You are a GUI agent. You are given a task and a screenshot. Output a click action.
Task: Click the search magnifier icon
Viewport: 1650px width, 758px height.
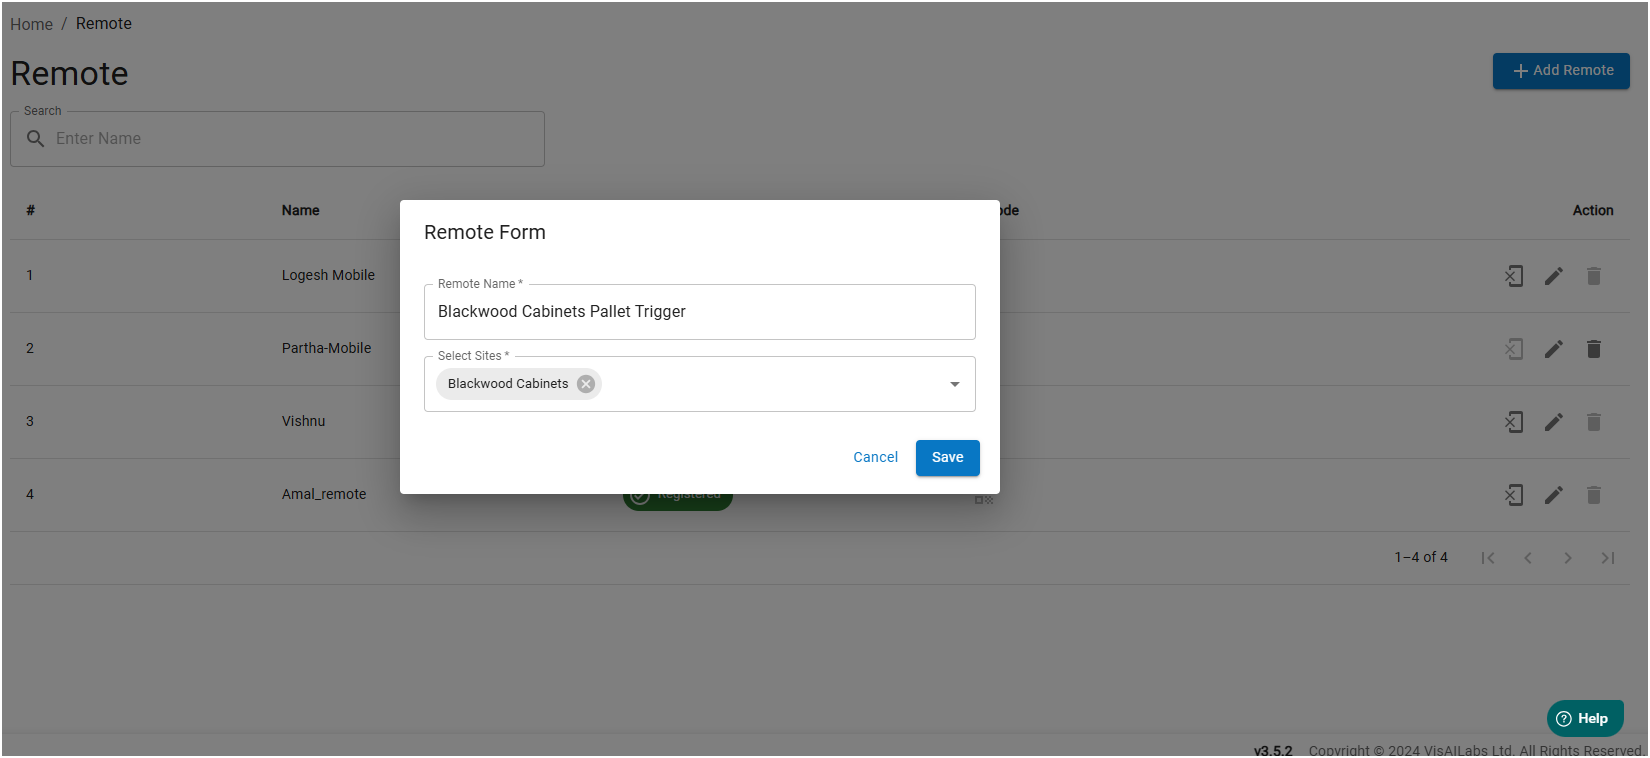pos(36,139)
